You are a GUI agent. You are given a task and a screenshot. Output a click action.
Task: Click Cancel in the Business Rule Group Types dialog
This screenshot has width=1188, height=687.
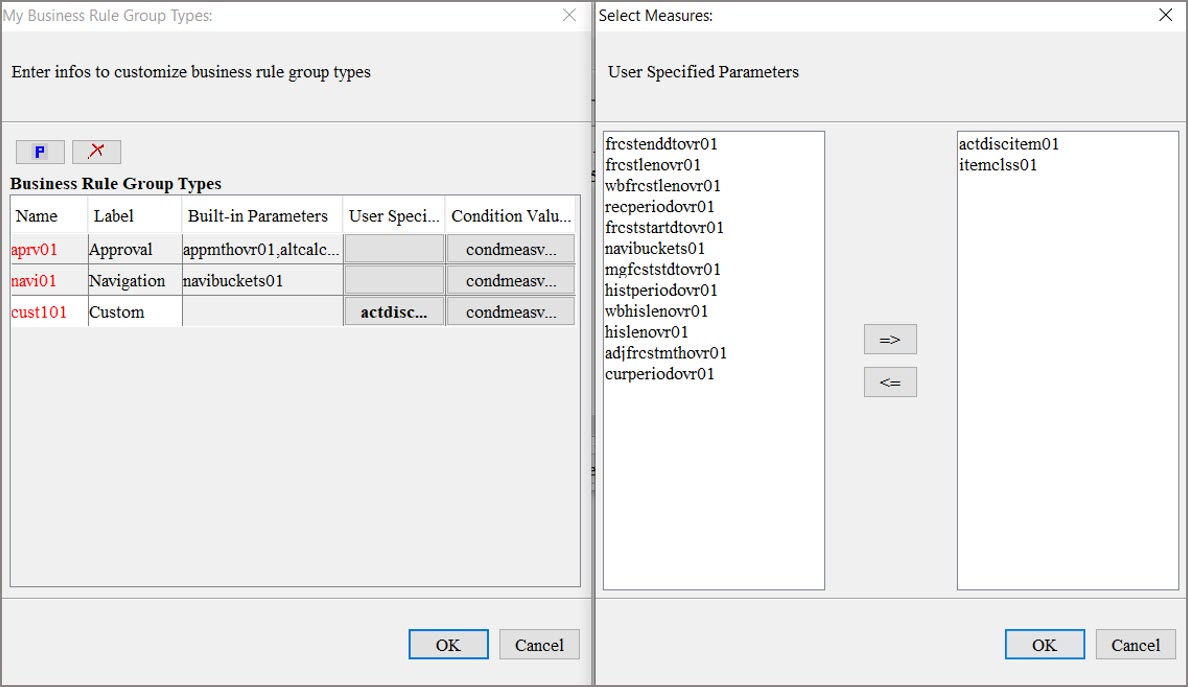click(x=539, y=644)
